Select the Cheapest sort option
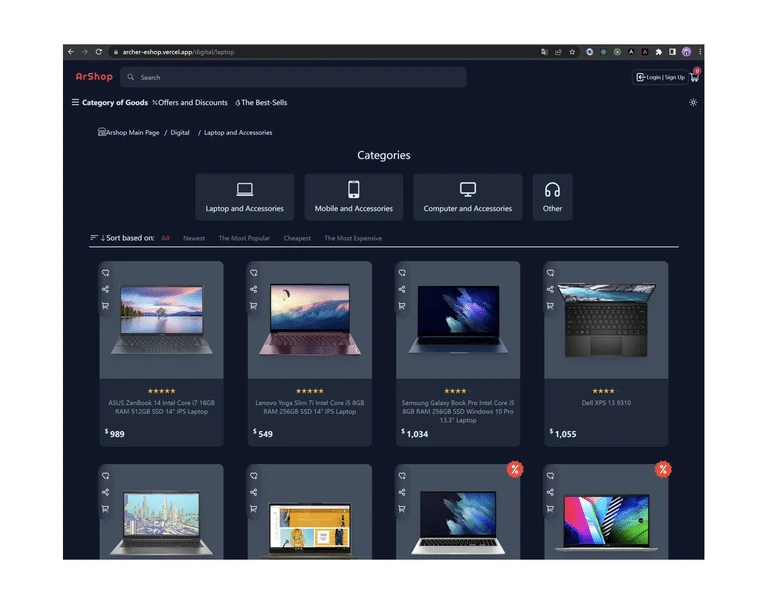This screenshot has height=613, width=762. (297, 239)
